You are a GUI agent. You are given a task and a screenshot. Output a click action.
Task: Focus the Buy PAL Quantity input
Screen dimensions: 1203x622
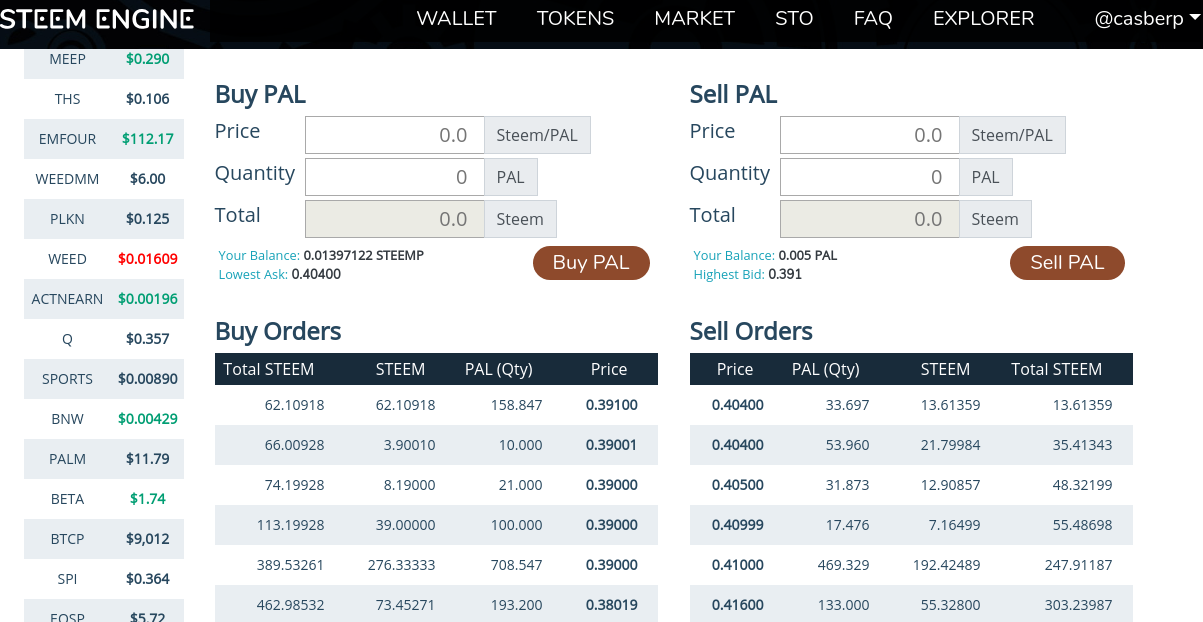[395, 177]
